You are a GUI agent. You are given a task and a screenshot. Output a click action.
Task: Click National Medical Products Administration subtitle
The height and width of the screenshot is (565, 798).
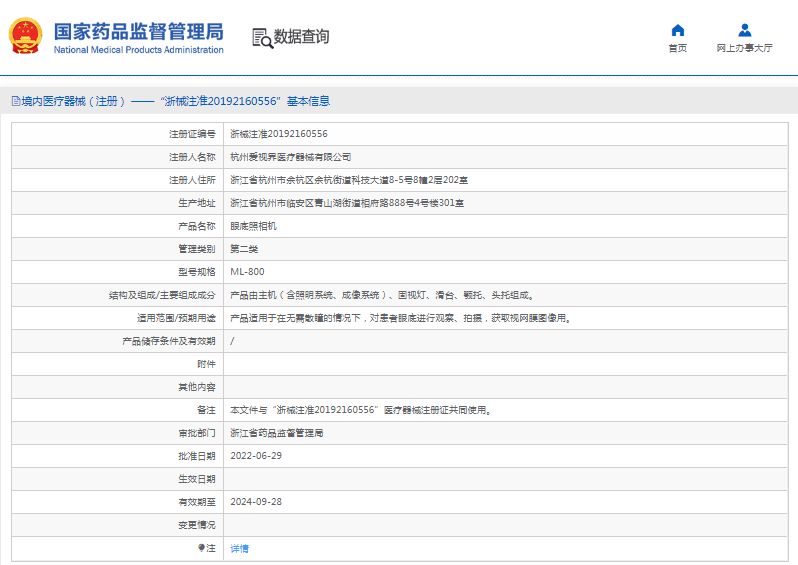(x=138, y=49)
